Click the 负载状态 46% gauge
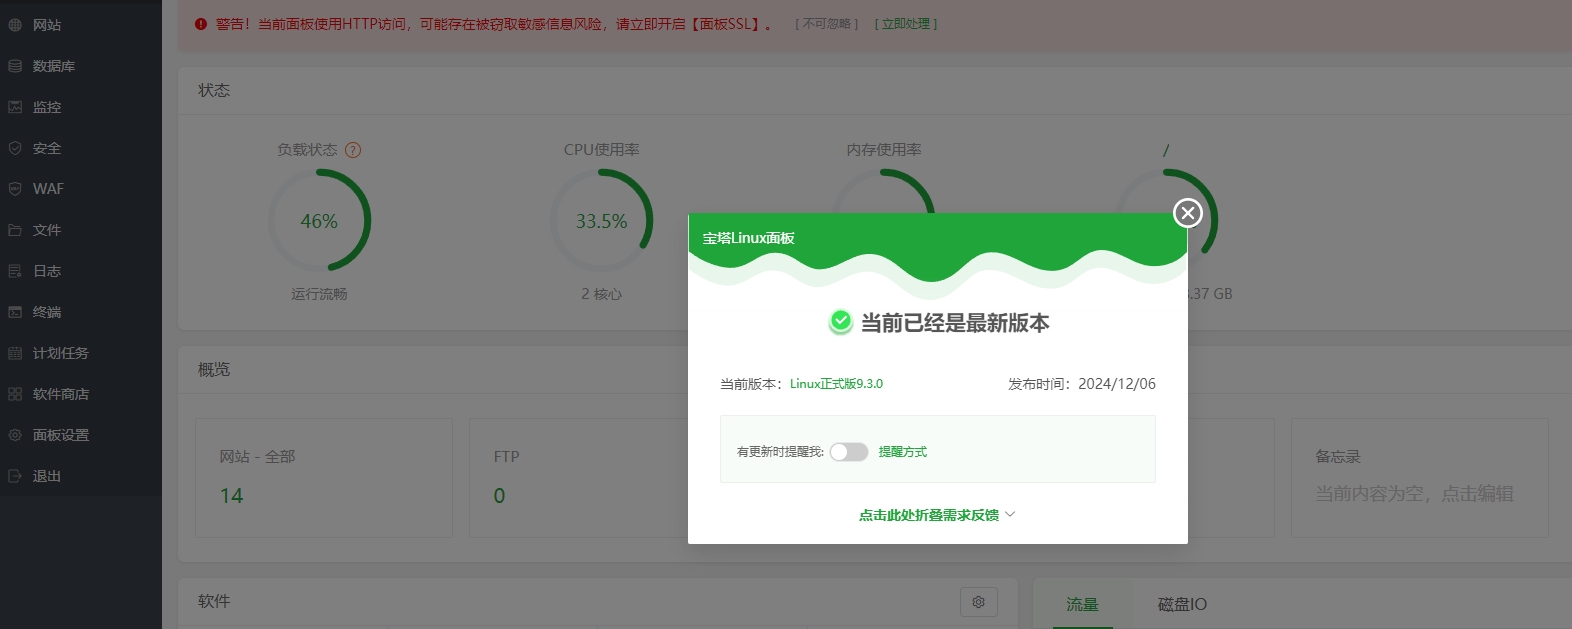This screenshot has width=1572, height=629. pyautogui.click(x=319, y=221)
